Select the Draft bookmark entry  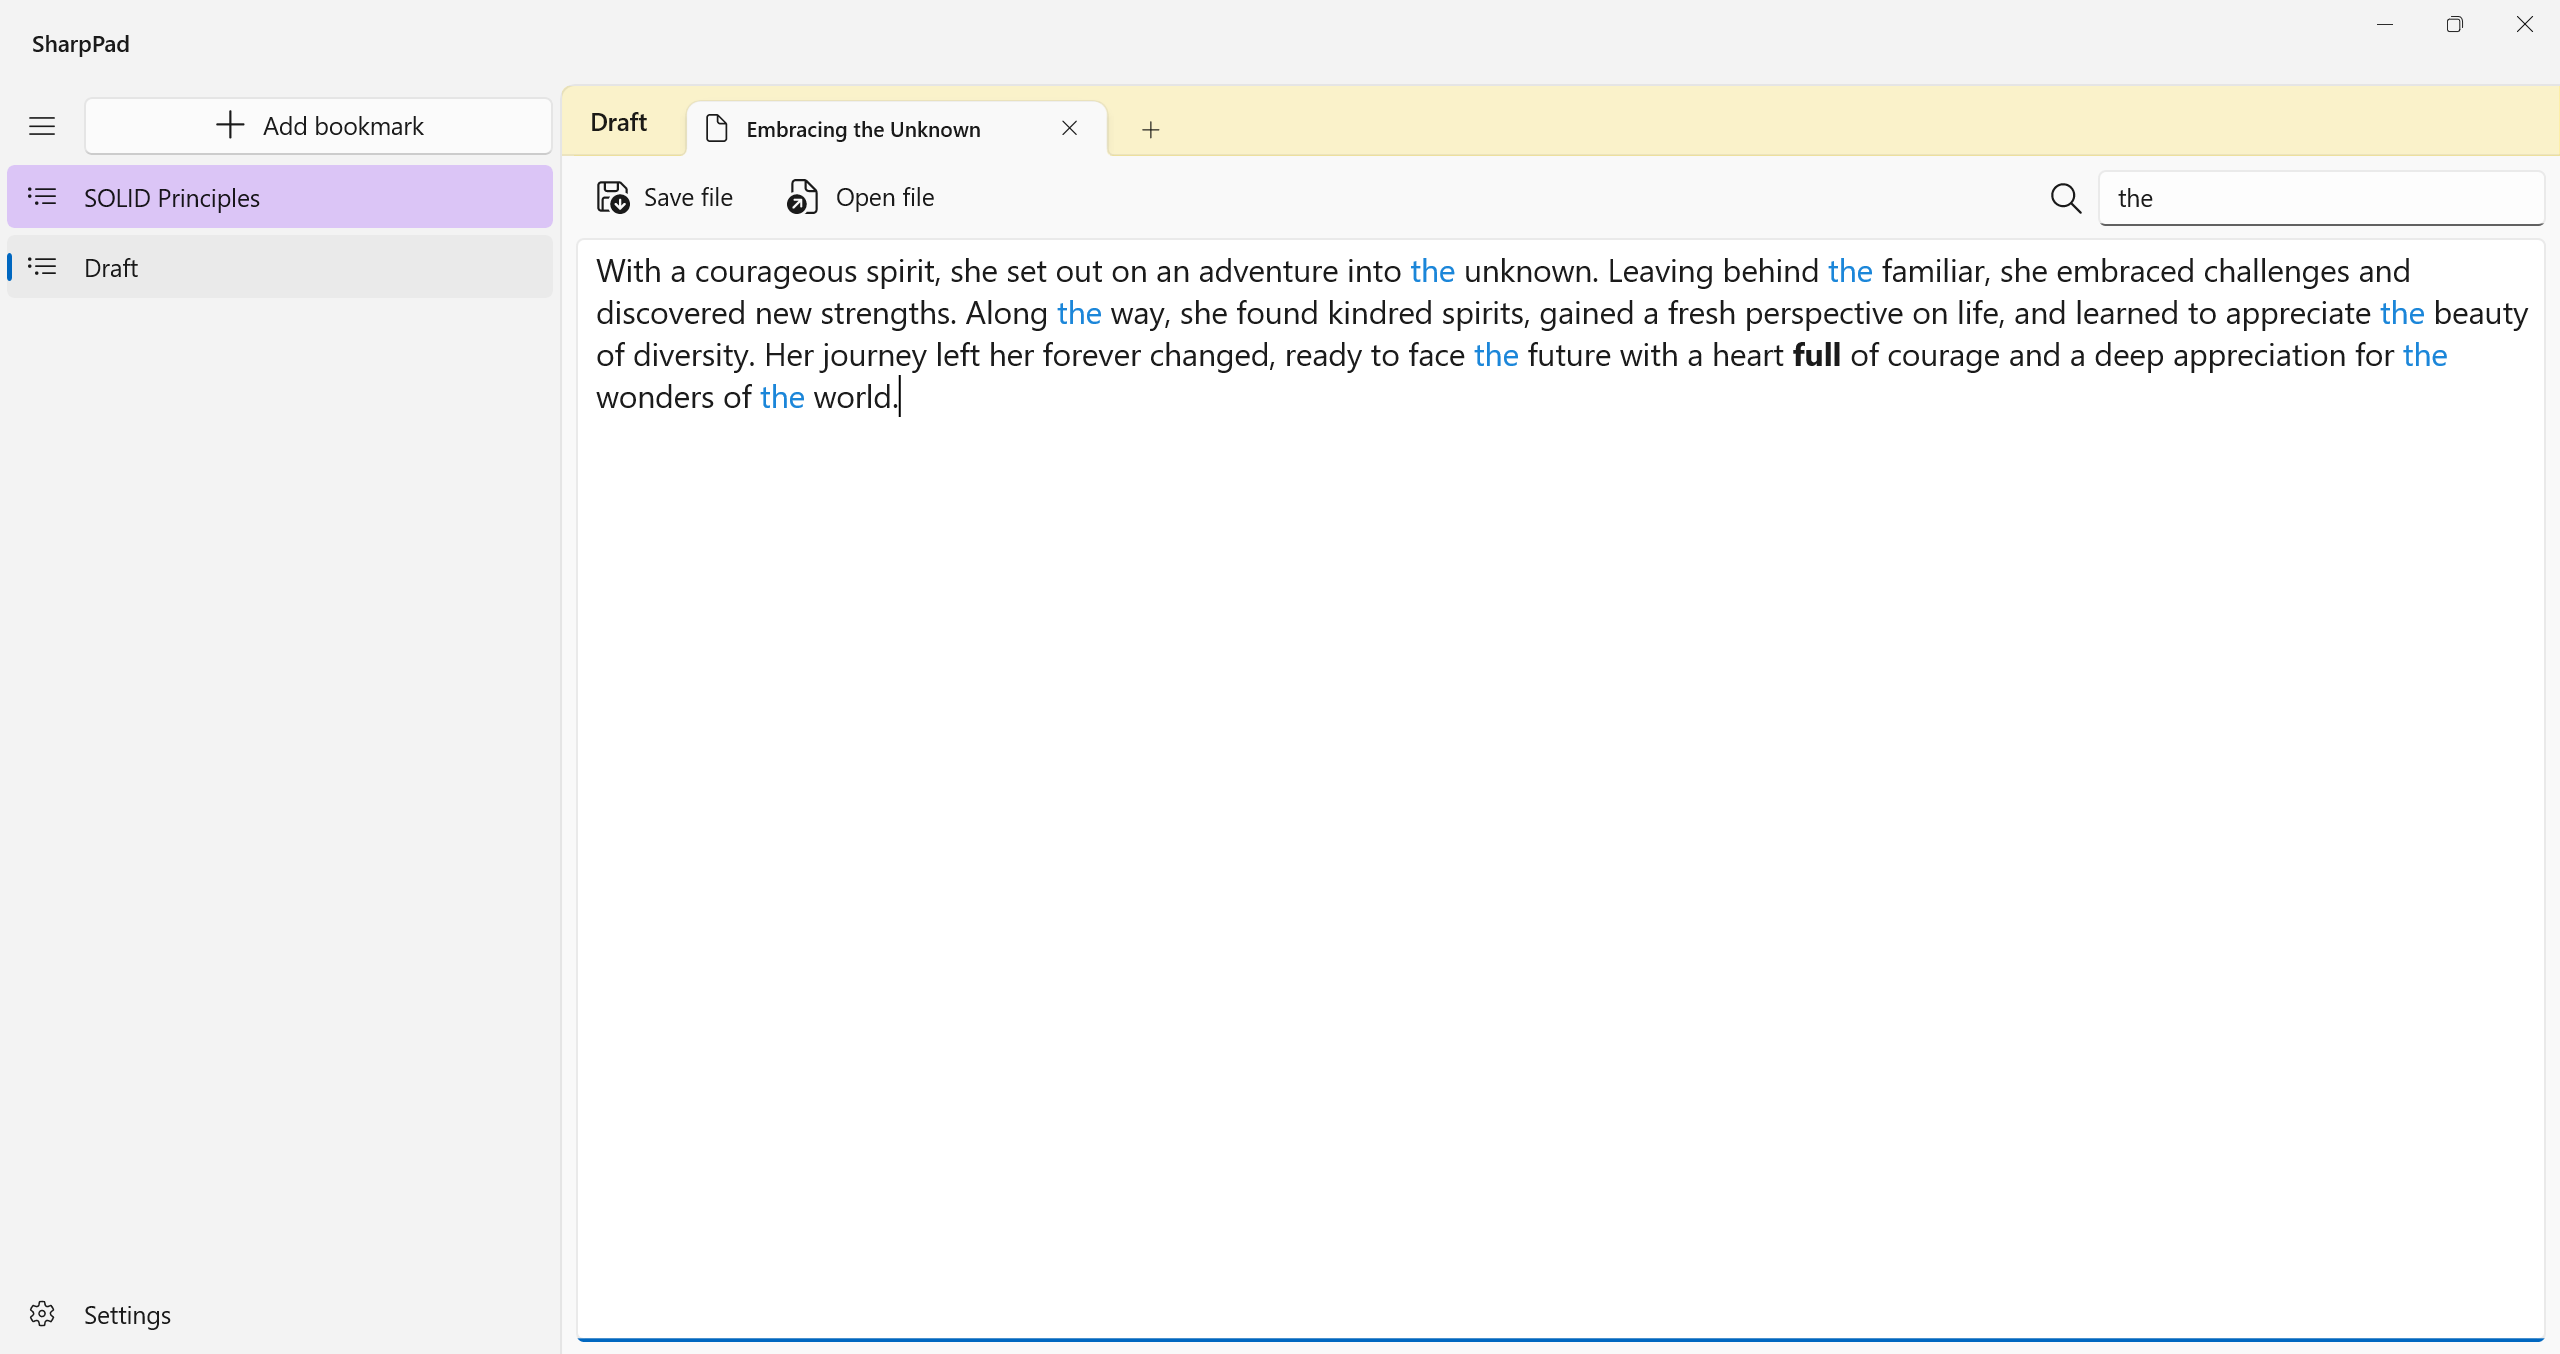click(x=110, y=267)
